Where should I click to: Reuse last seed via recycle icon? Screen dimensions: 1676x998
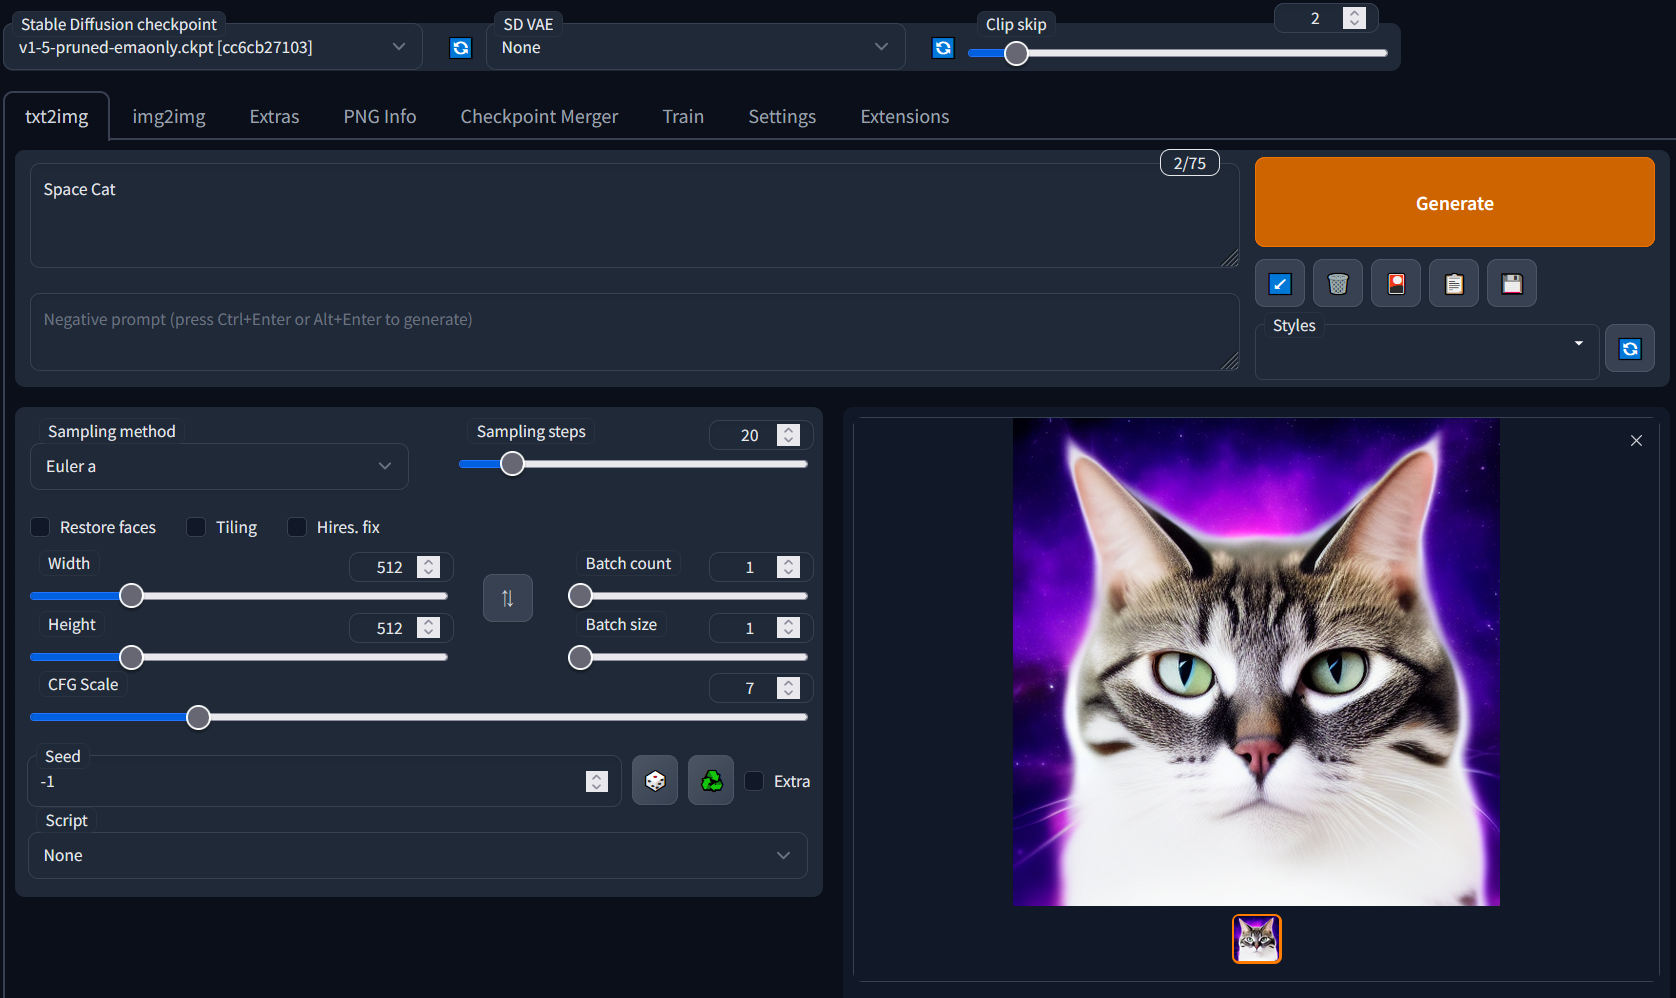(711, 780)
